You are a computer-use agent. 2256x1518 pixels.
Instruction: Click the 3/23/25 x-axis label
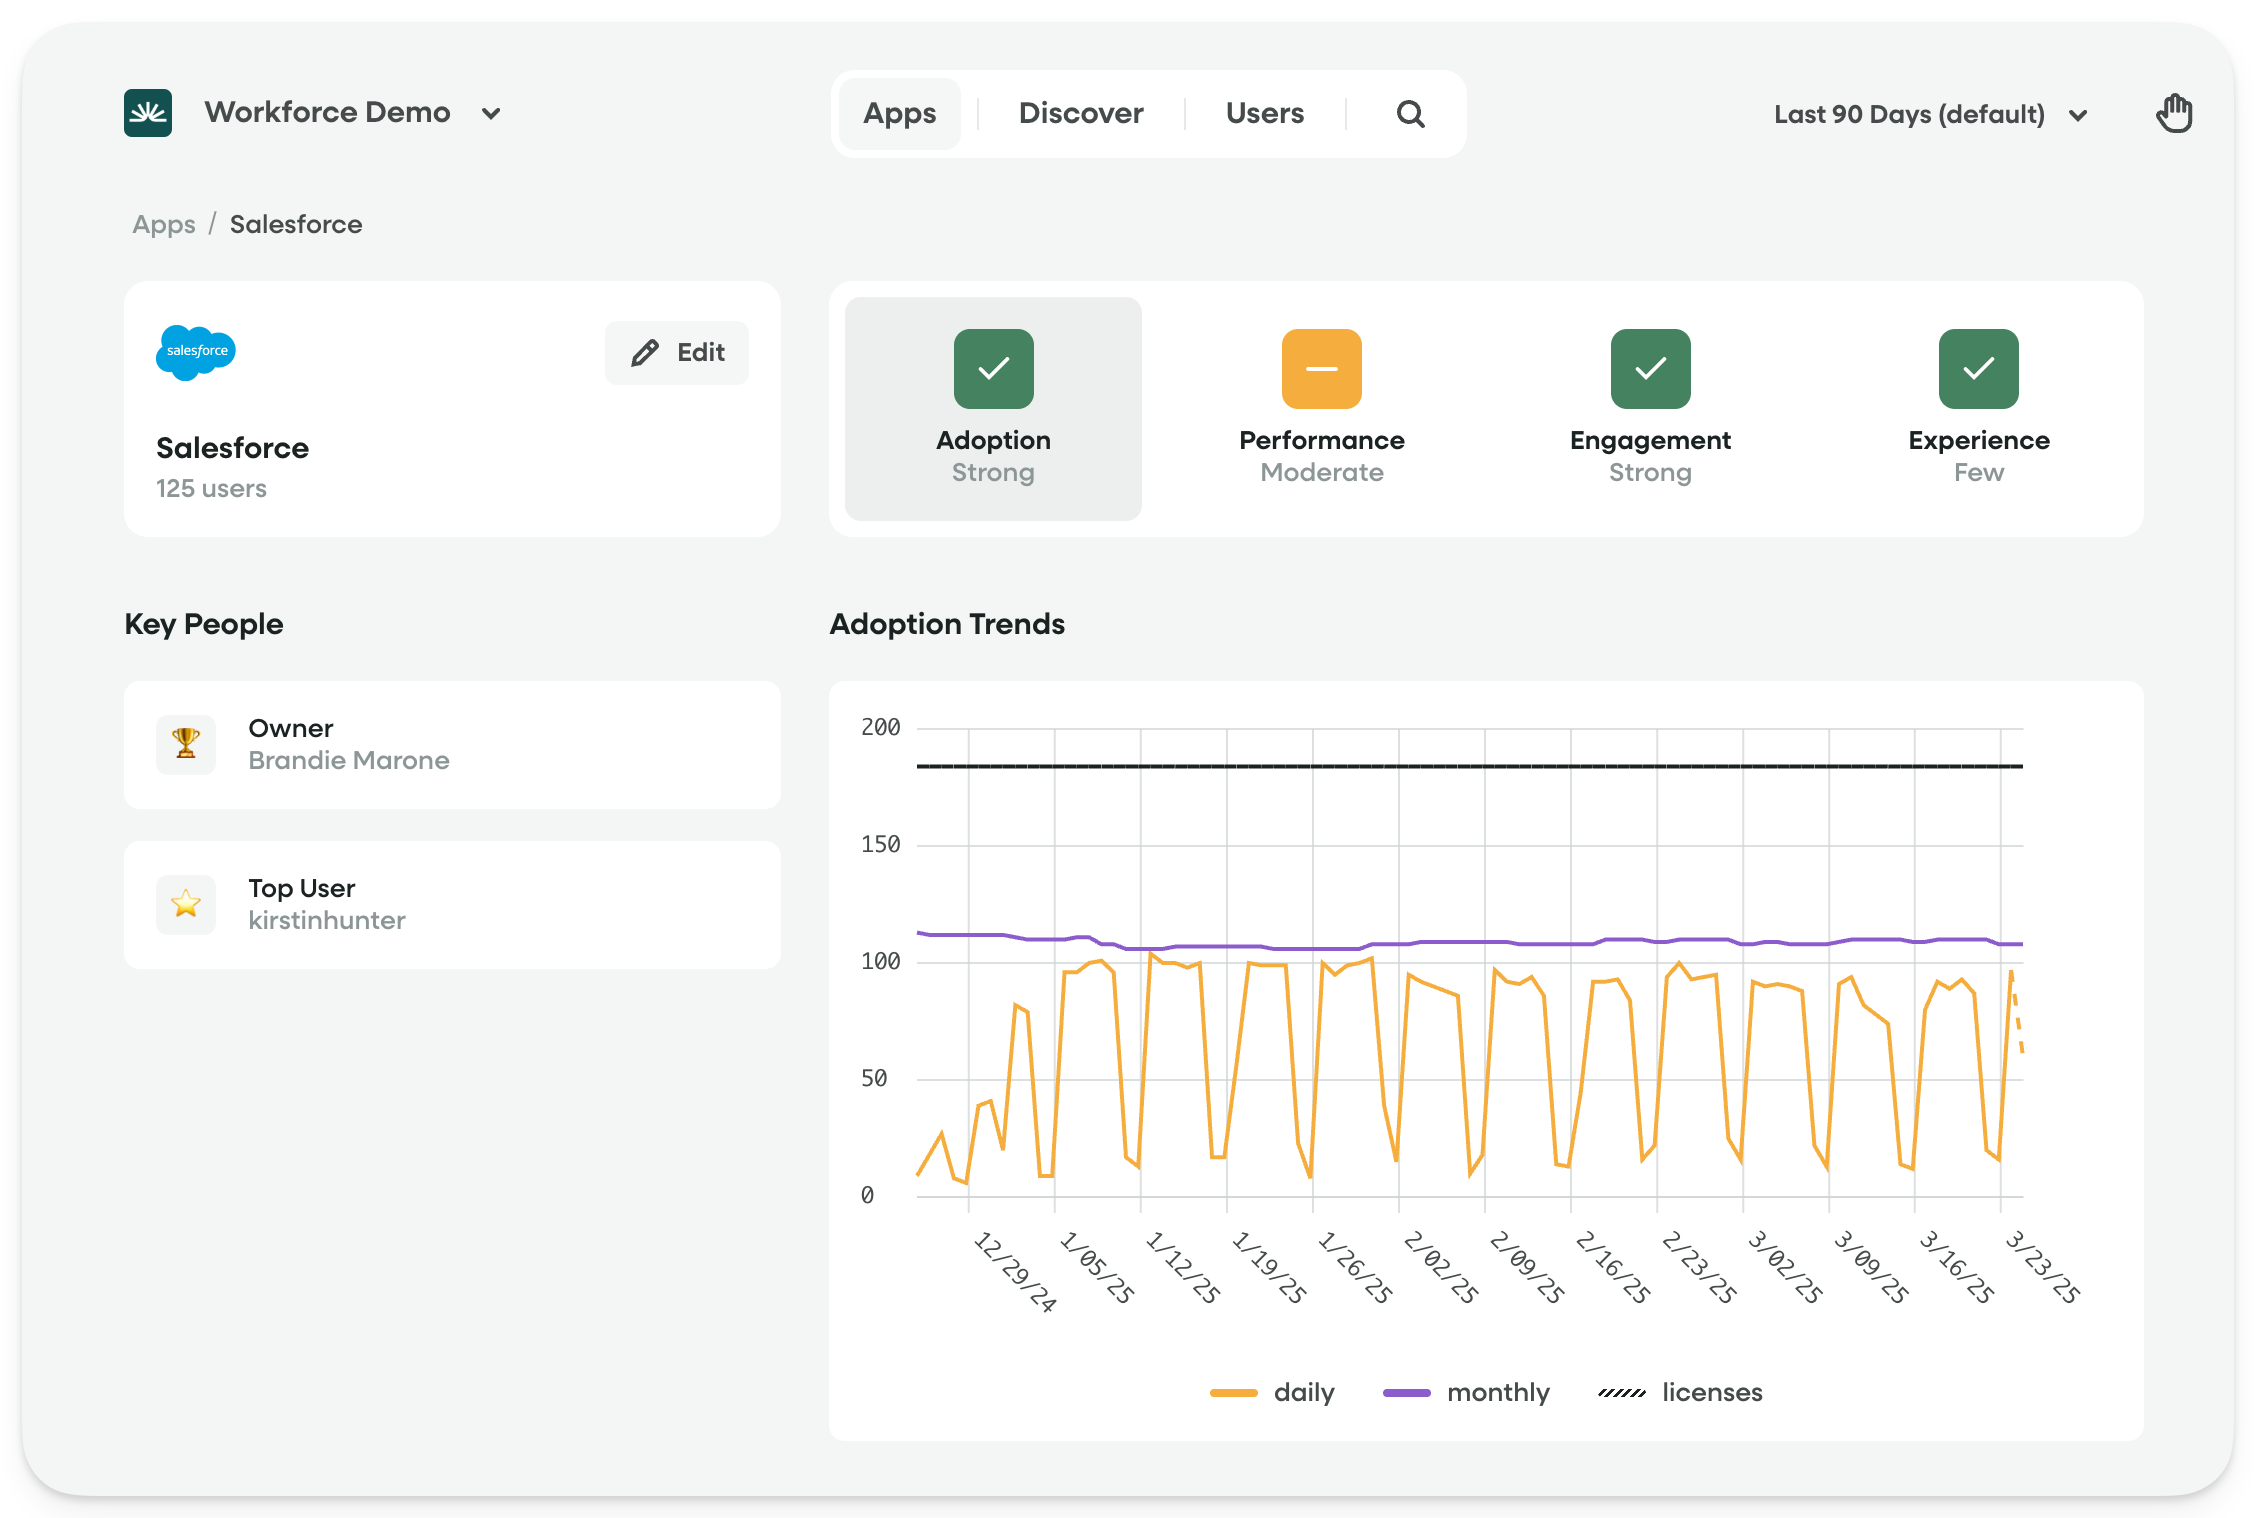2042,1267
